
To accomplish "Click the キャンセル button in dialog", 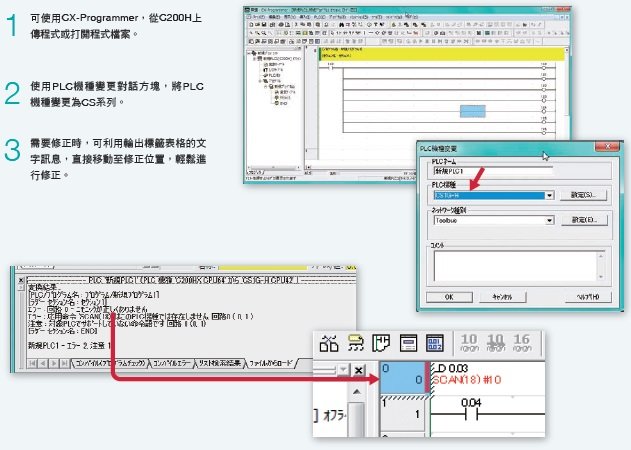I will coord(502,297).
